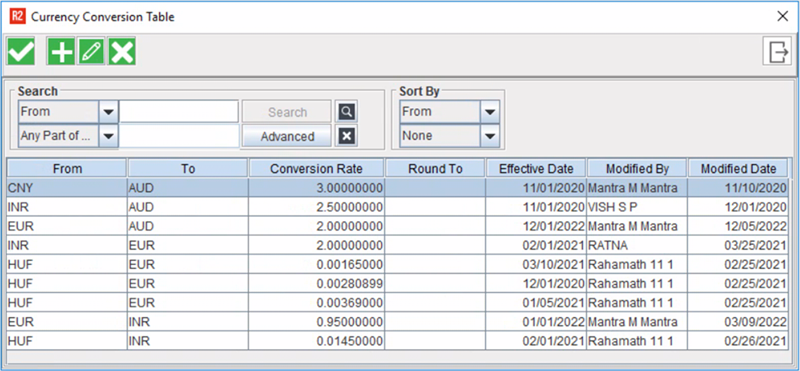Screen dimensions: 800x371
Task: Click the pencil edit icon
Action: tap(91, 52)
